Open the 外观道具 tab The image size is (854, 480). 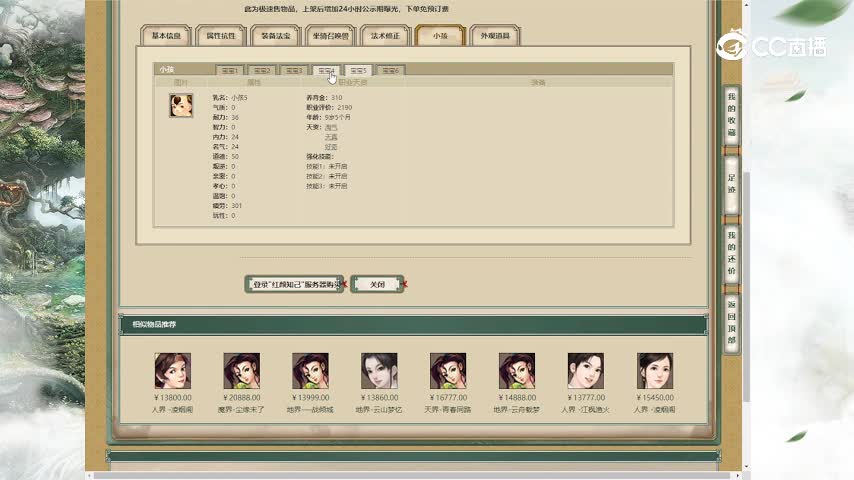(x=495, y=35)
